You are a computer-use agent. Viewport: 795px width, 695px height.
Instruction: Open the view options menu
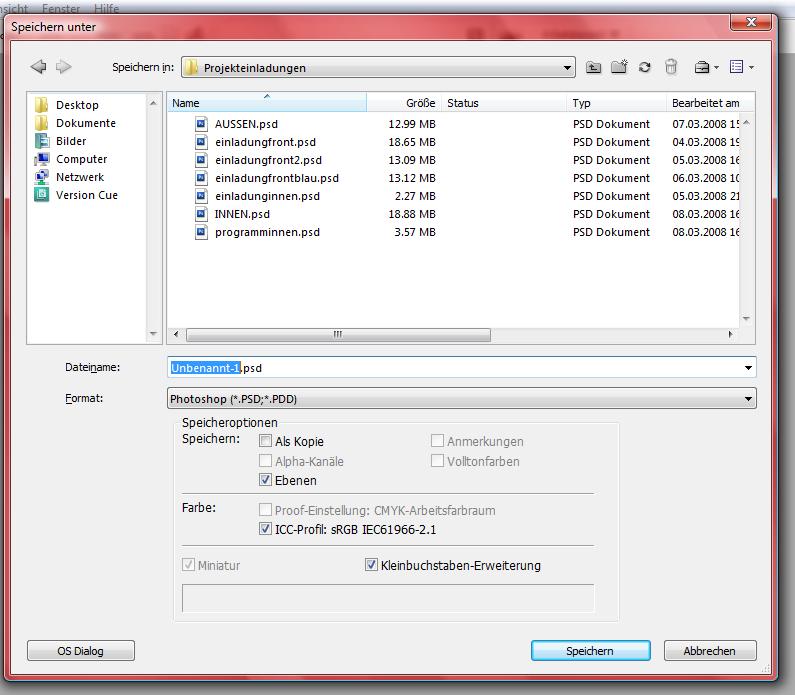741,67
